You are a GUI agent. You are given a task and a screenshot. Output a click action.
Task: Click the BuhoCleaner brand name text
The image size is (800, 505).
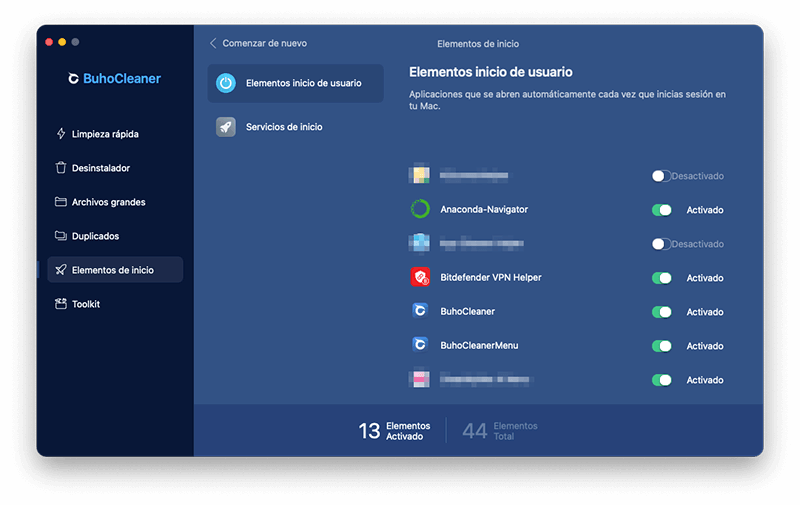122,78
